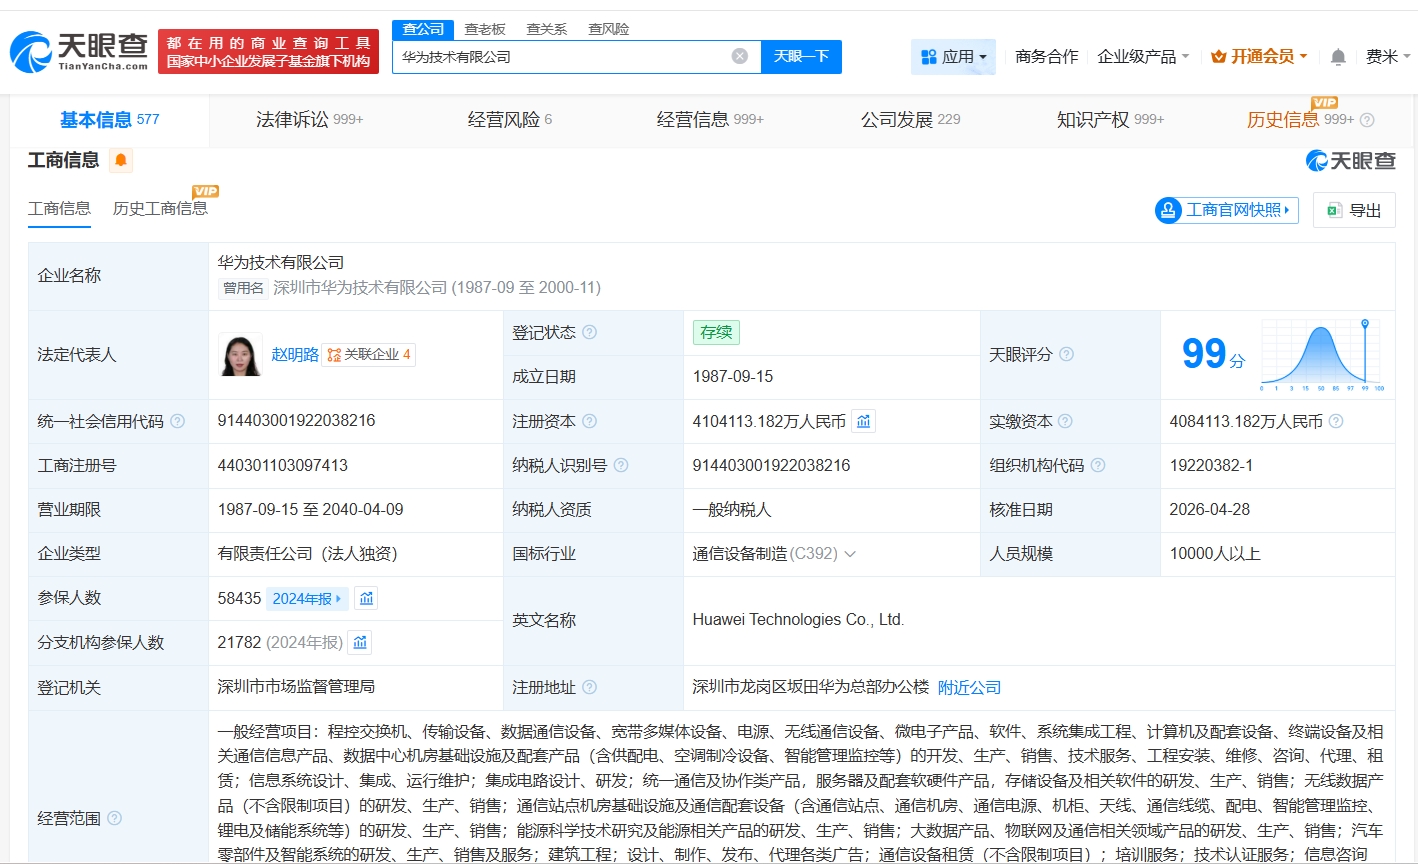Click 成立日期 value 1987-09-15
The width and height of the screenshot is (1418, 864).
tap(733, 377)
